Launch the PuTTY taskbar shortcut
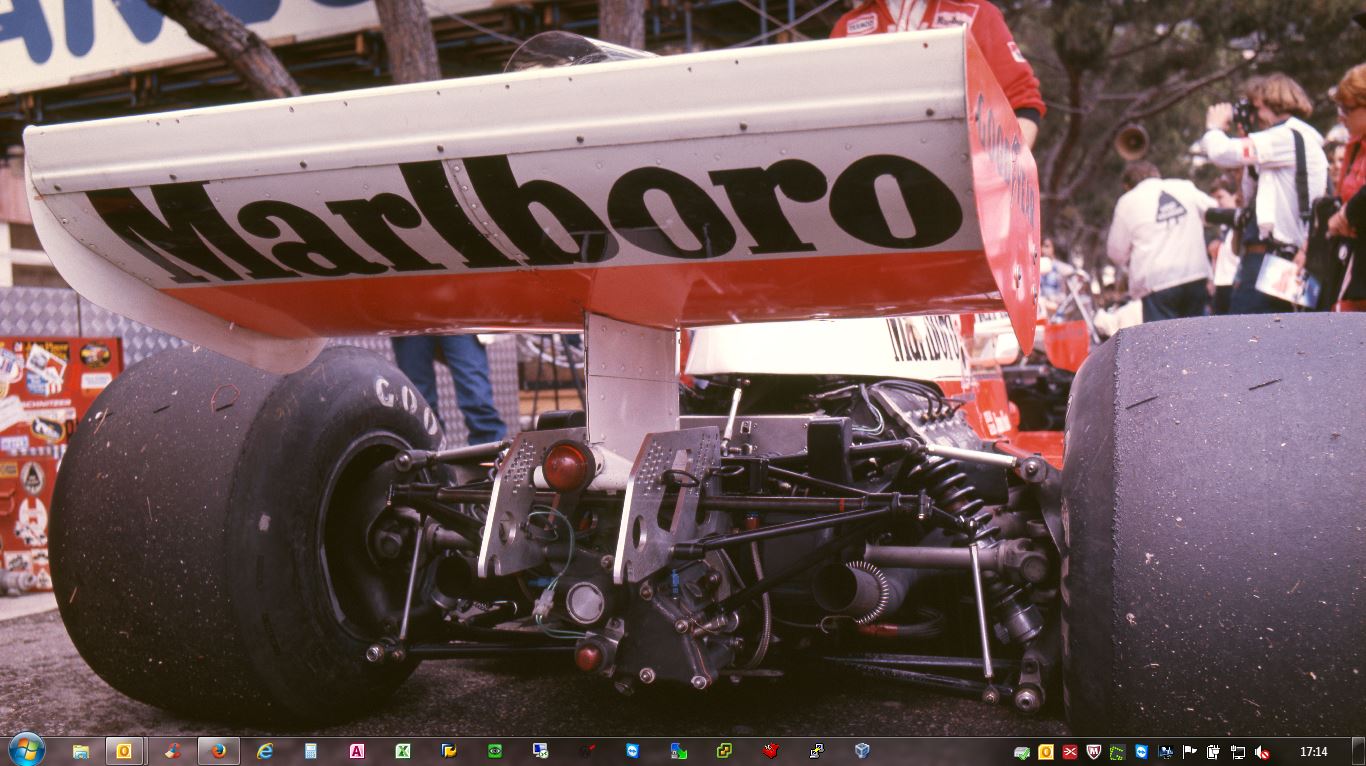1366x766 pixels. point(817,751)
